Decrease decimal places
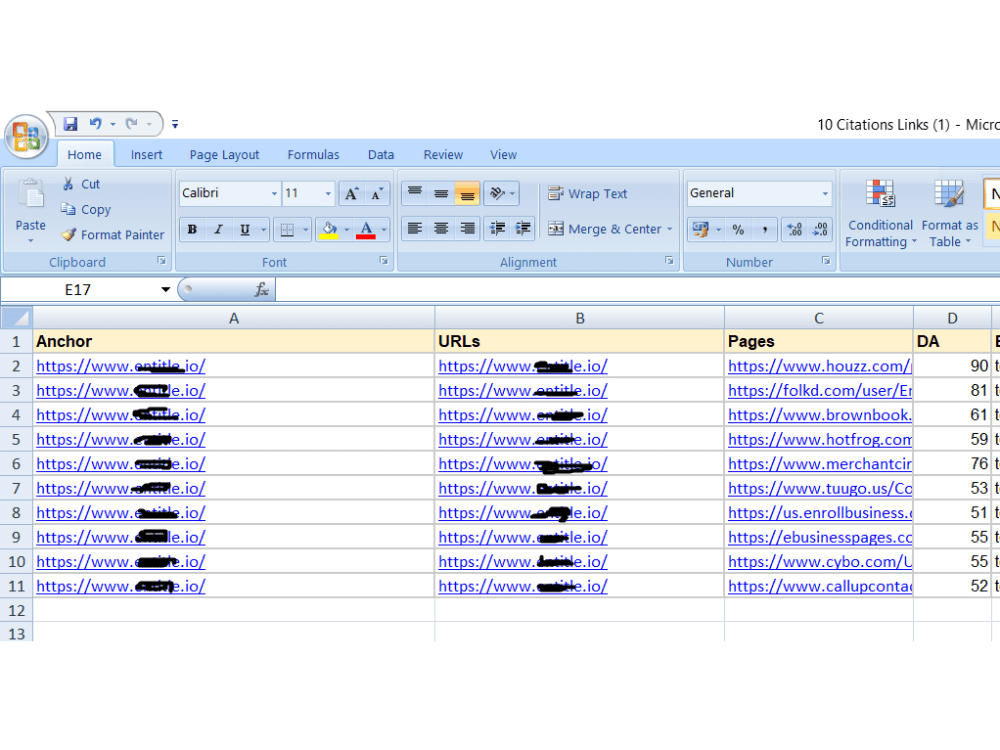Viewport: 1000px width, 750px height. coord(820,230)
